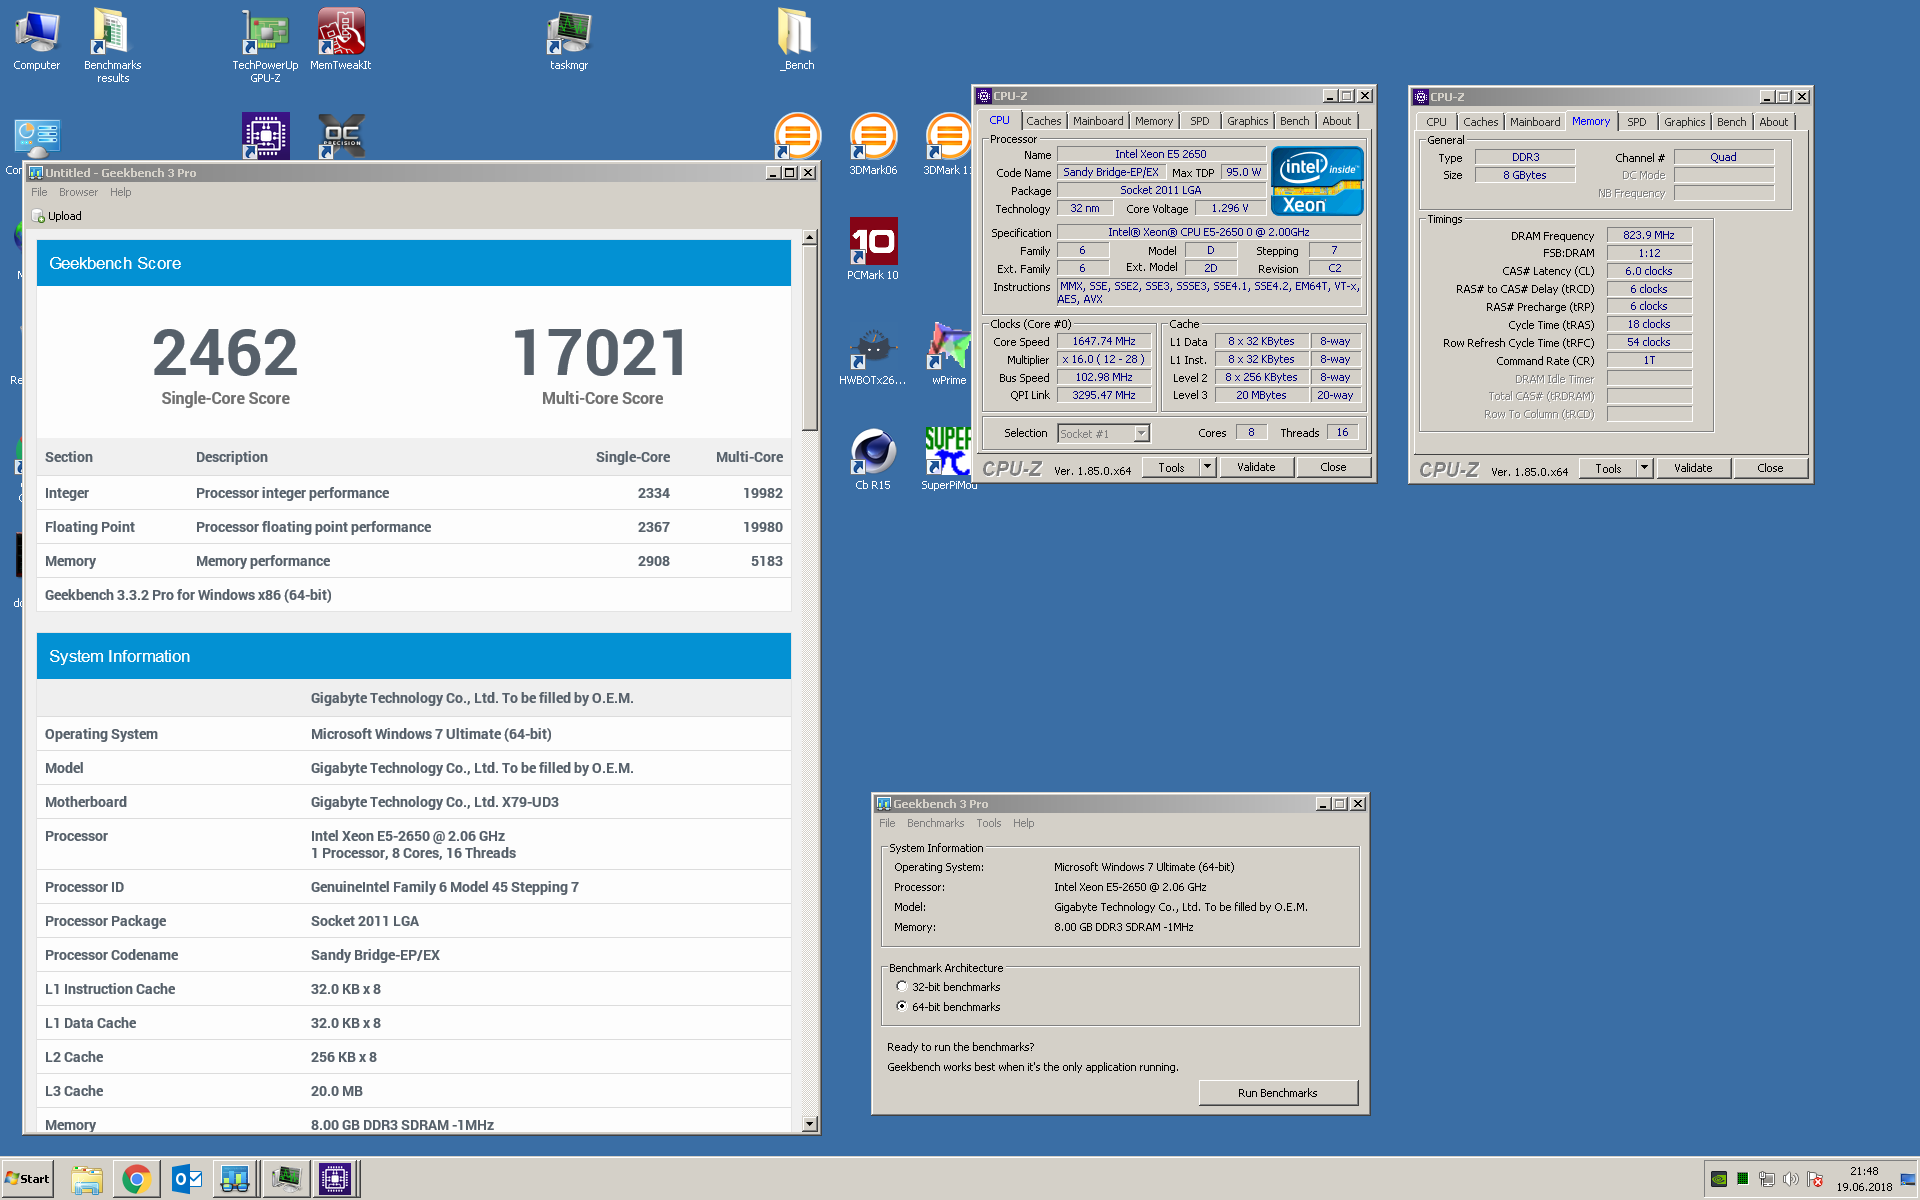Click the Upload icon in Geekbench toolbar
Viewport: 1920px width, 1200px height.
click(x=38, y=216)
